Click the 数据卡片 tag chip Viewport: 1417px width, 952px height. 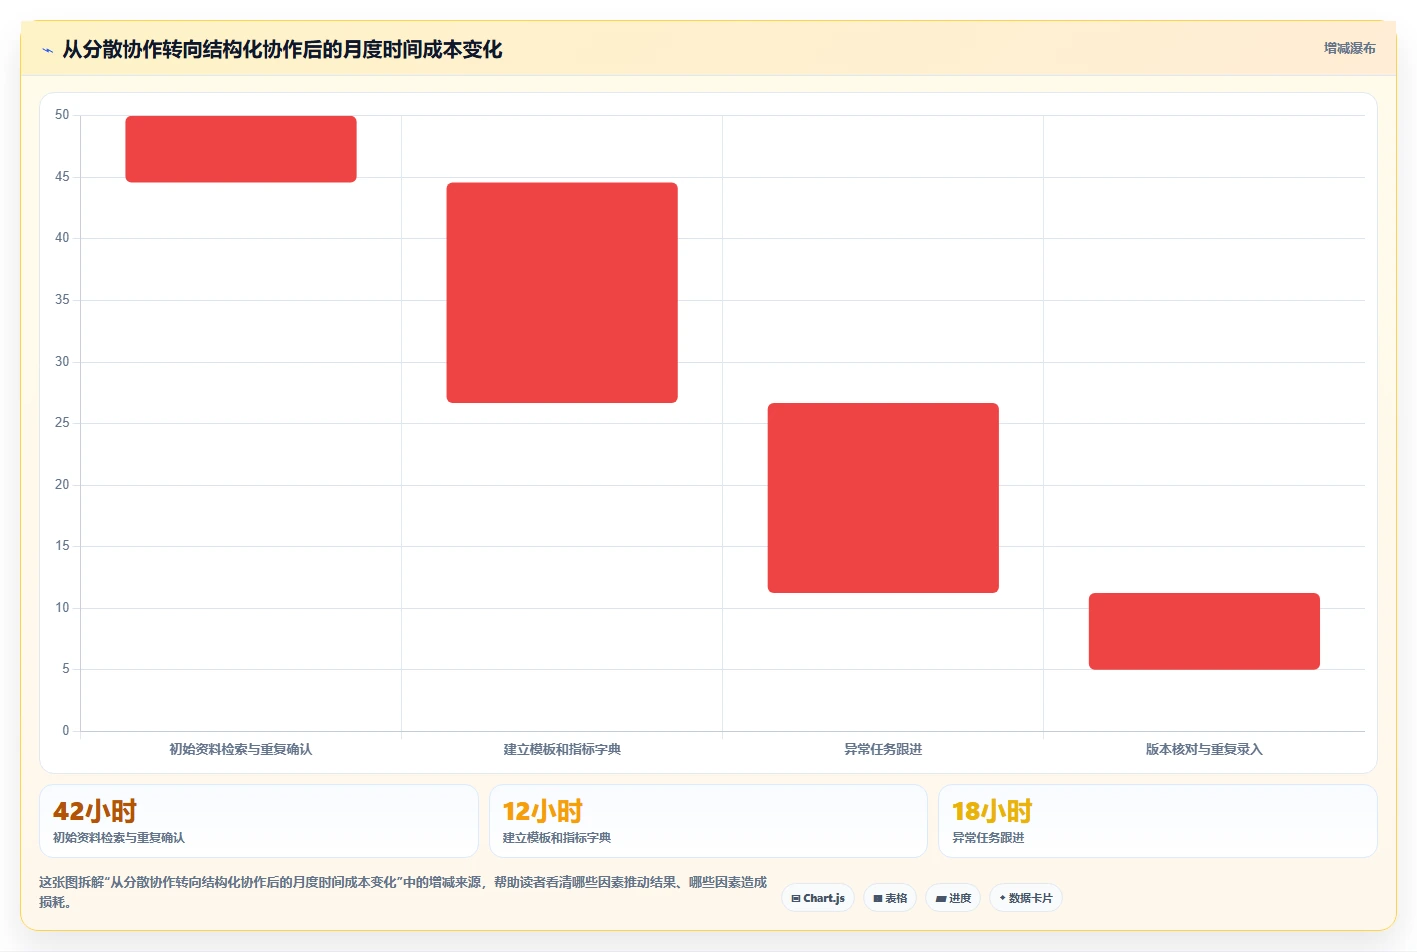[1026, 898]
